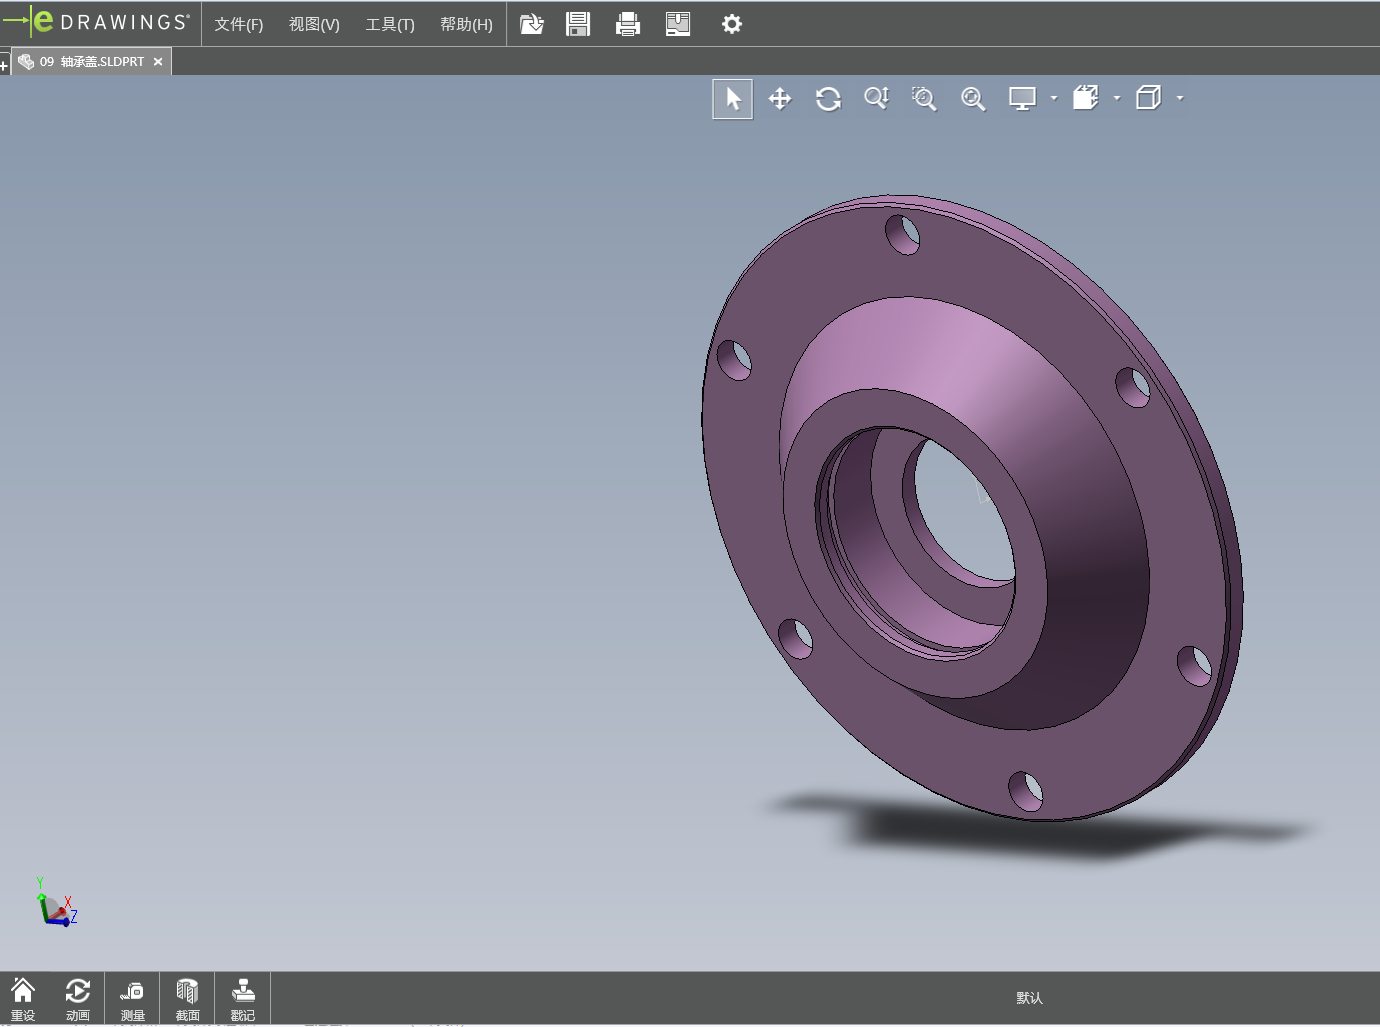The width and height of the screenshot is (1380, 1027).
Task: Click the display style box icon
Action: (x=1149, y=98)
